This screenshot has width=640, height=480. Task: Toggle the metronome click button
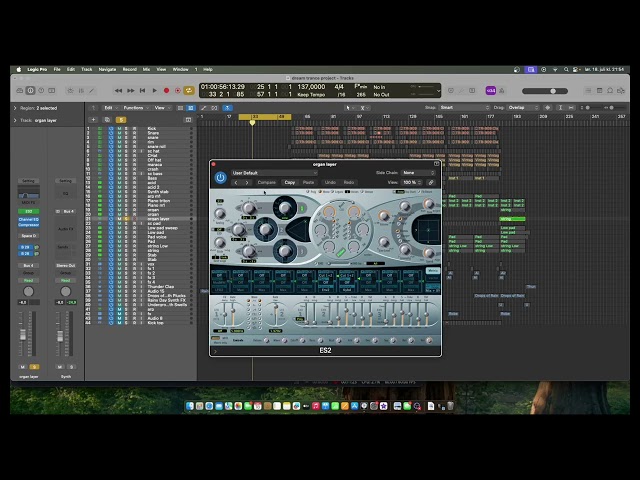[502, 91]
